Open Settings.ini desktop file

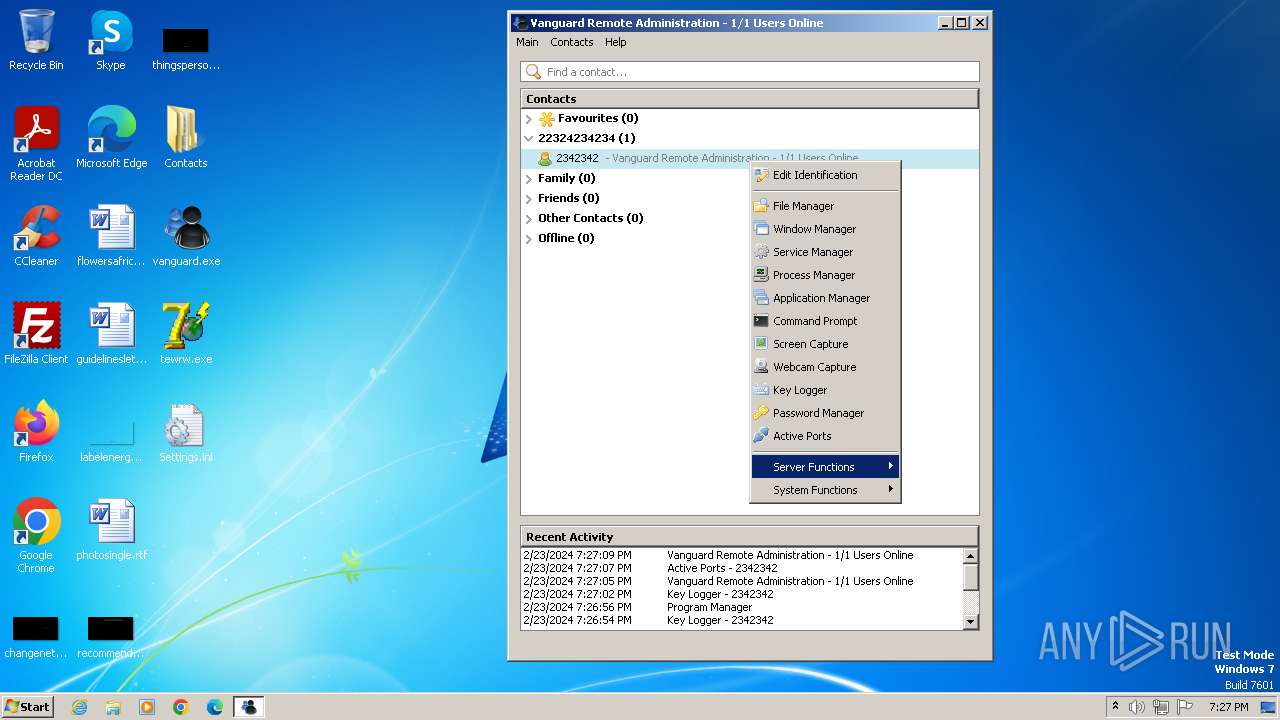pyautogui.click(x=186, y=432)
